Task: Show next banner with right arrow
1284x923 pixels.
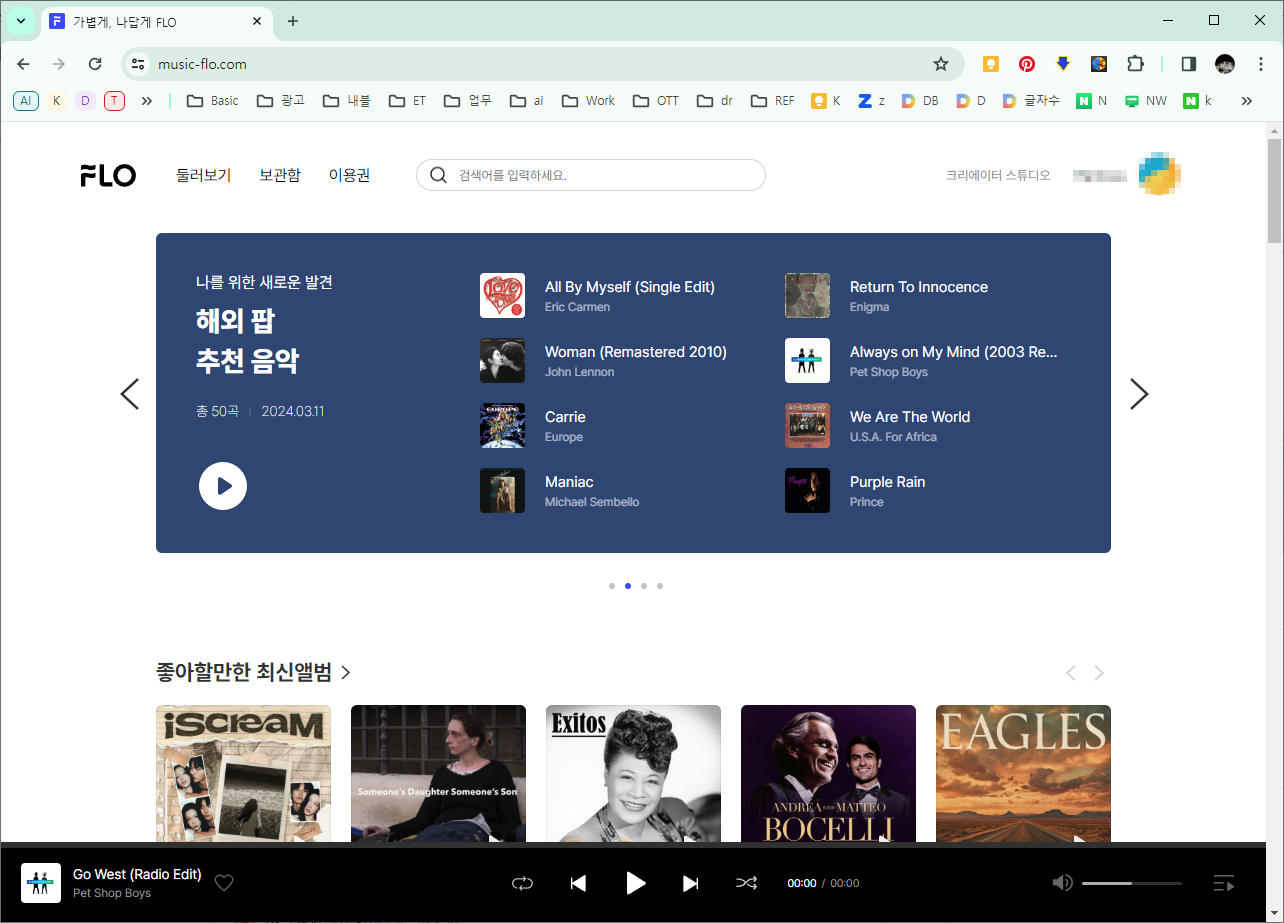Action: tap(1139, 394)
